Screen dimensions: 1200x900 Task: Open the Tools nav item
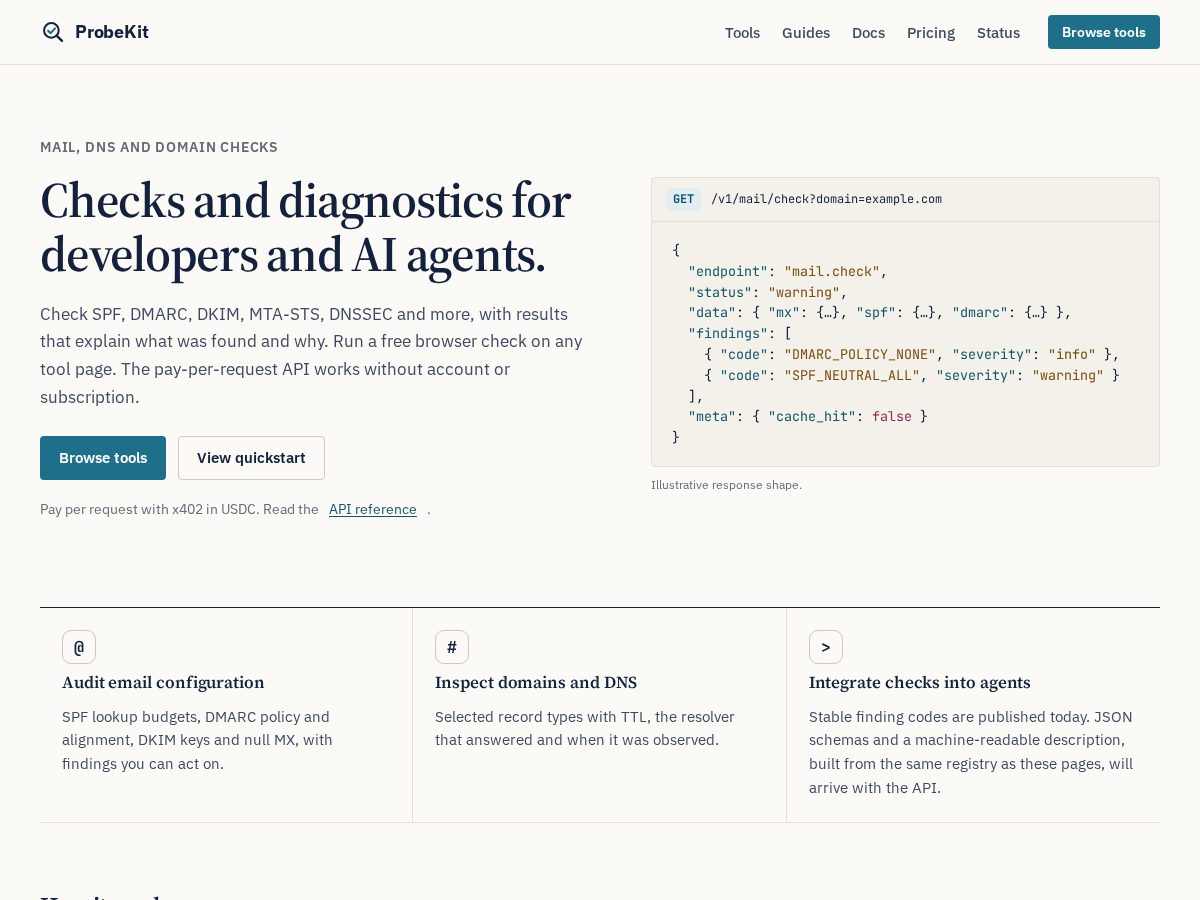742,33
